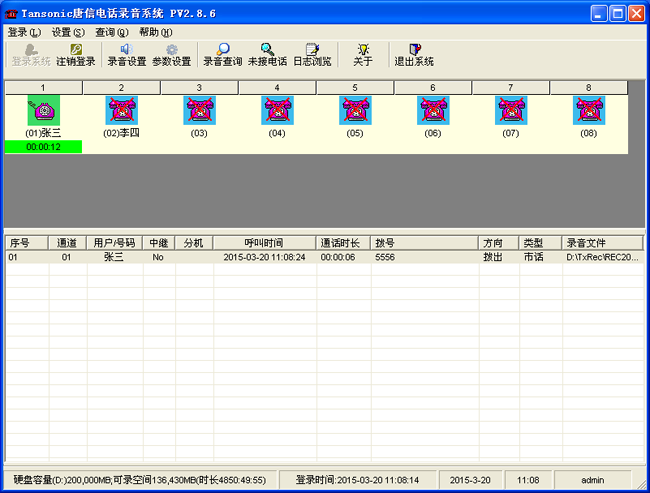Image resolution: width=650 pixels, height=493 pixels.
Task: Select channel (05) phone icon
Action: 355,110
